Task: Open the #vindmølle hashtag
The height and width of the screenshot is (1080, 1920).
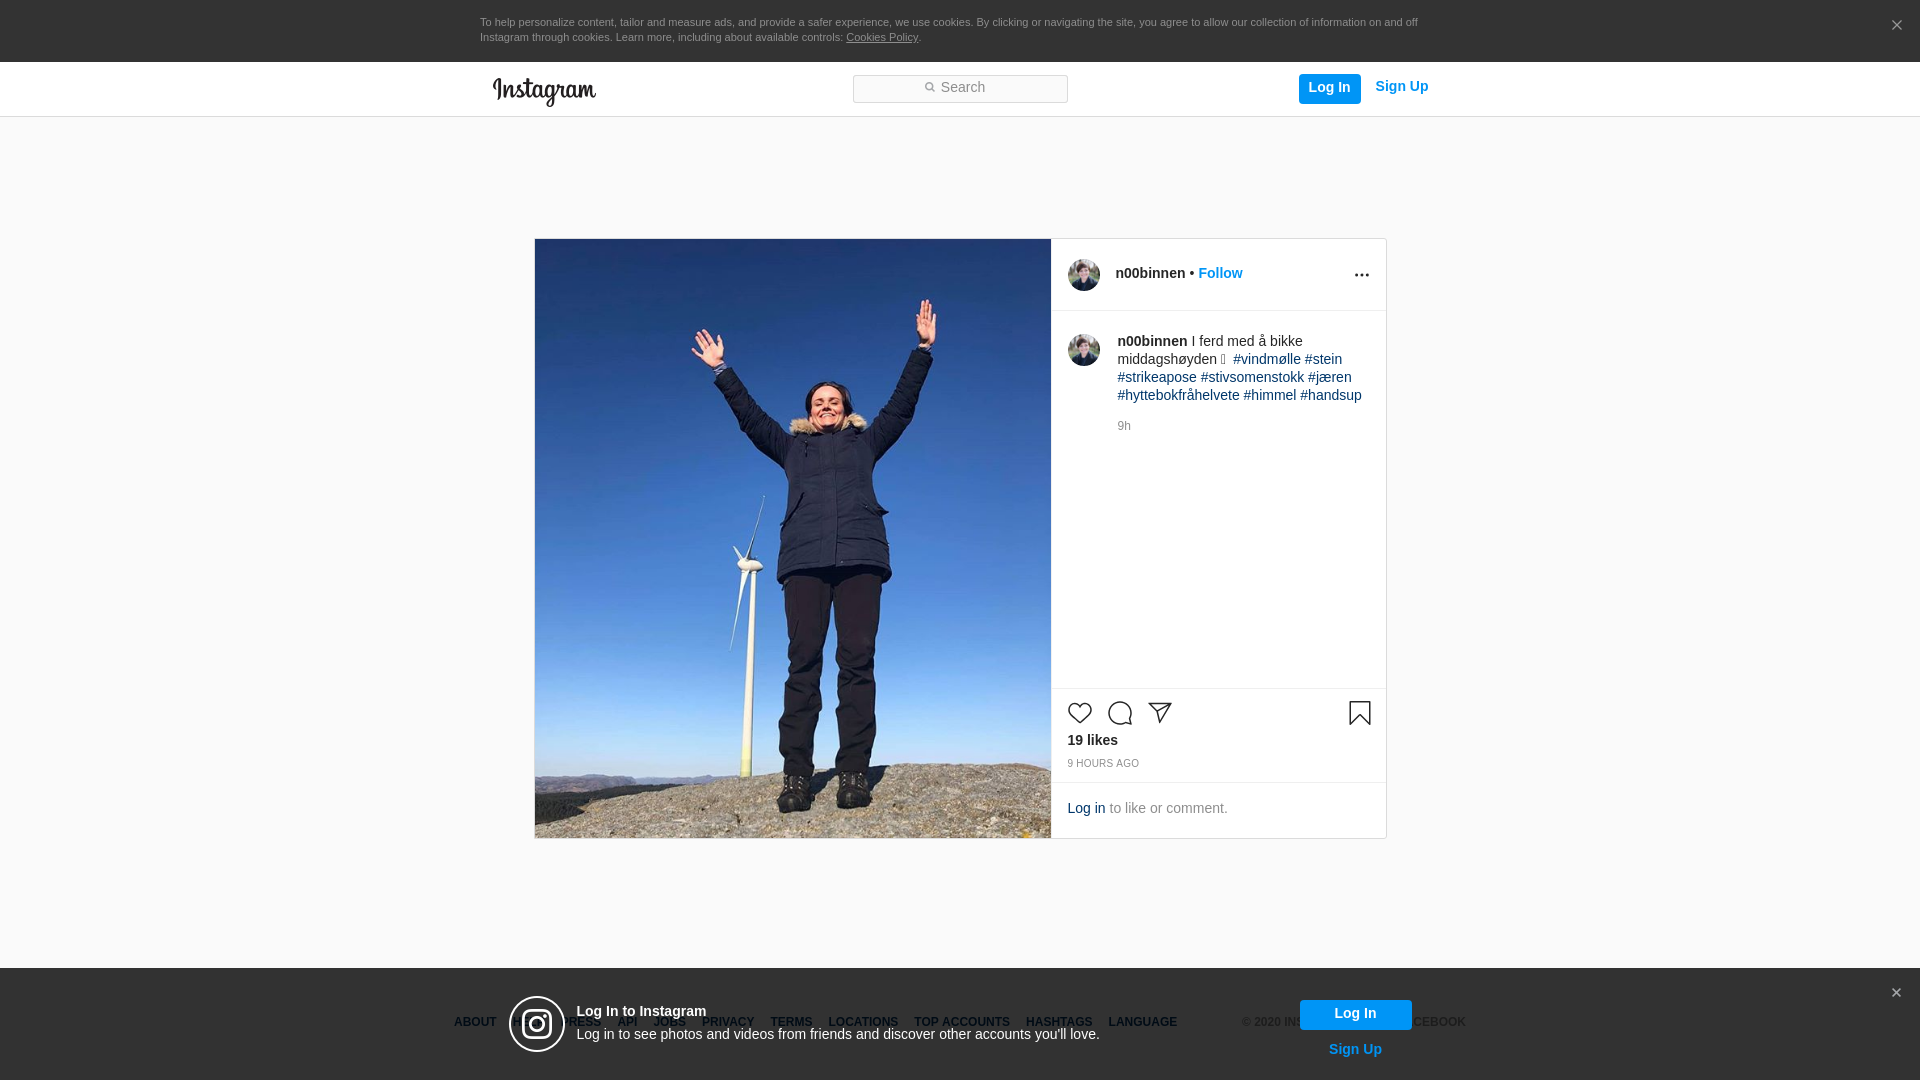Action: [1266, 359]
